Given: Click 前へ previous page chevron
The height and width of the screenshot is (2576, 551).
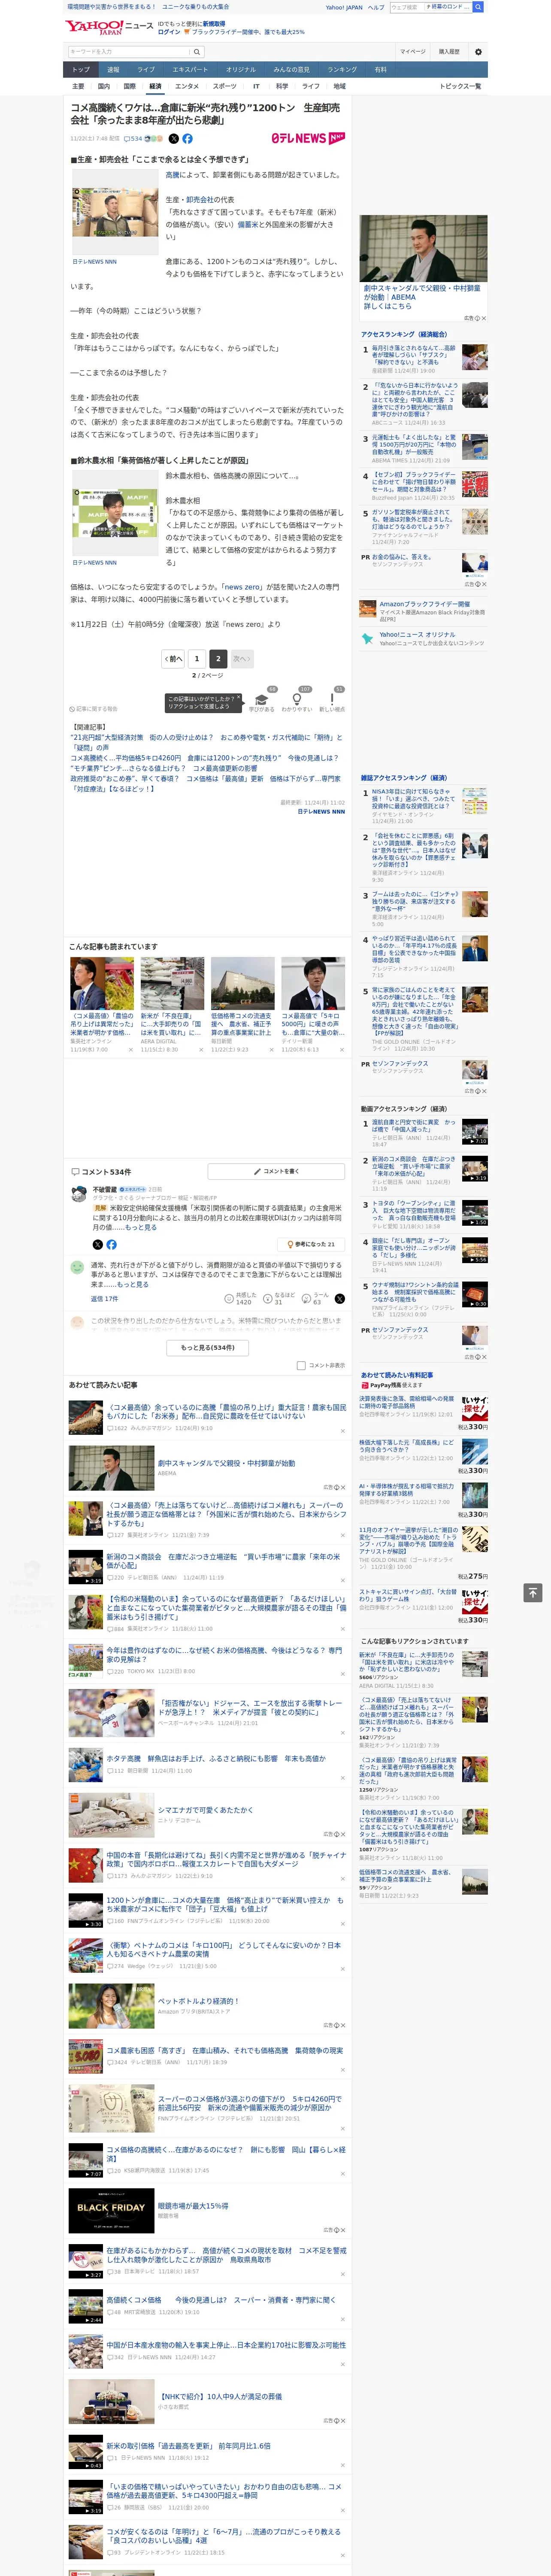Looking at the screenshot, I should tap(174, 658).
